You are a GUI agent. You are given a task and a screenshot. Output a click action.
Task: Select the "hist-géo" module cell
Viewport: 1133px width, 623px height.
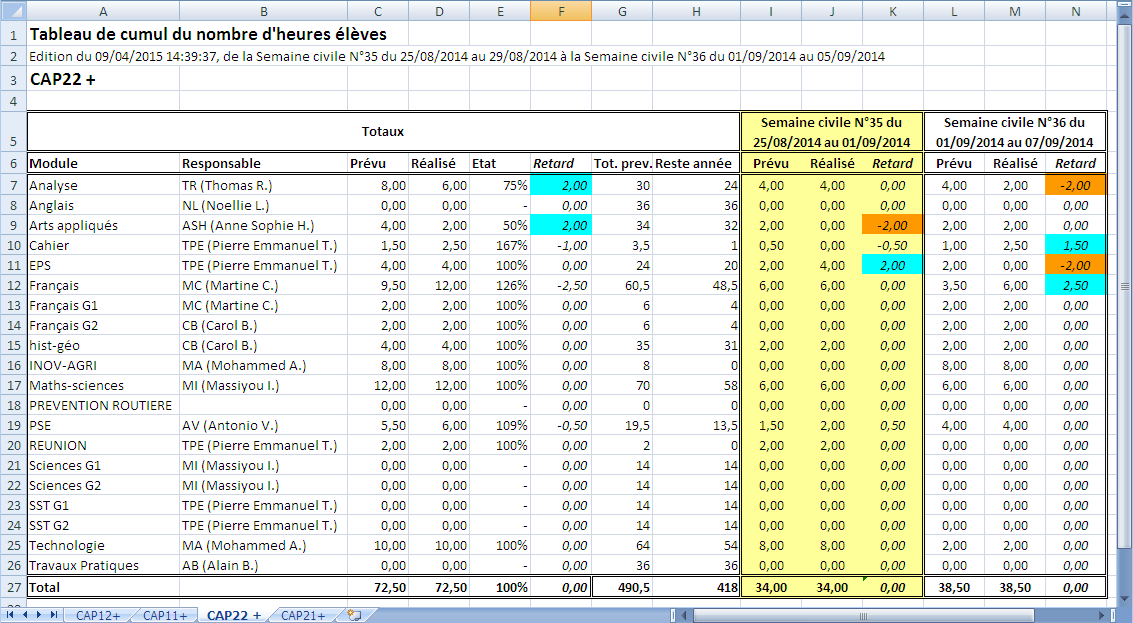point(103,345)
